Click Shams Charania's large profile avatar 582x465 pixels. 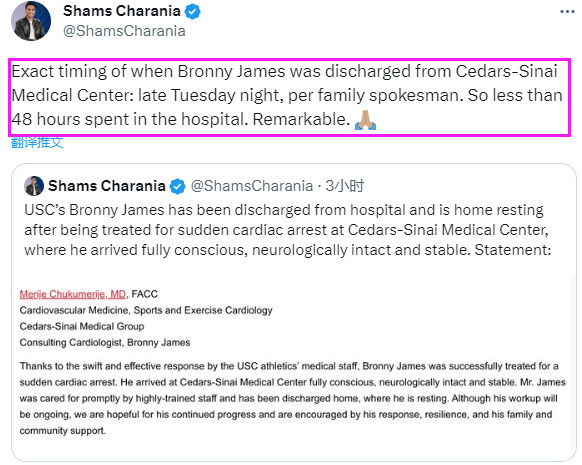31,21
